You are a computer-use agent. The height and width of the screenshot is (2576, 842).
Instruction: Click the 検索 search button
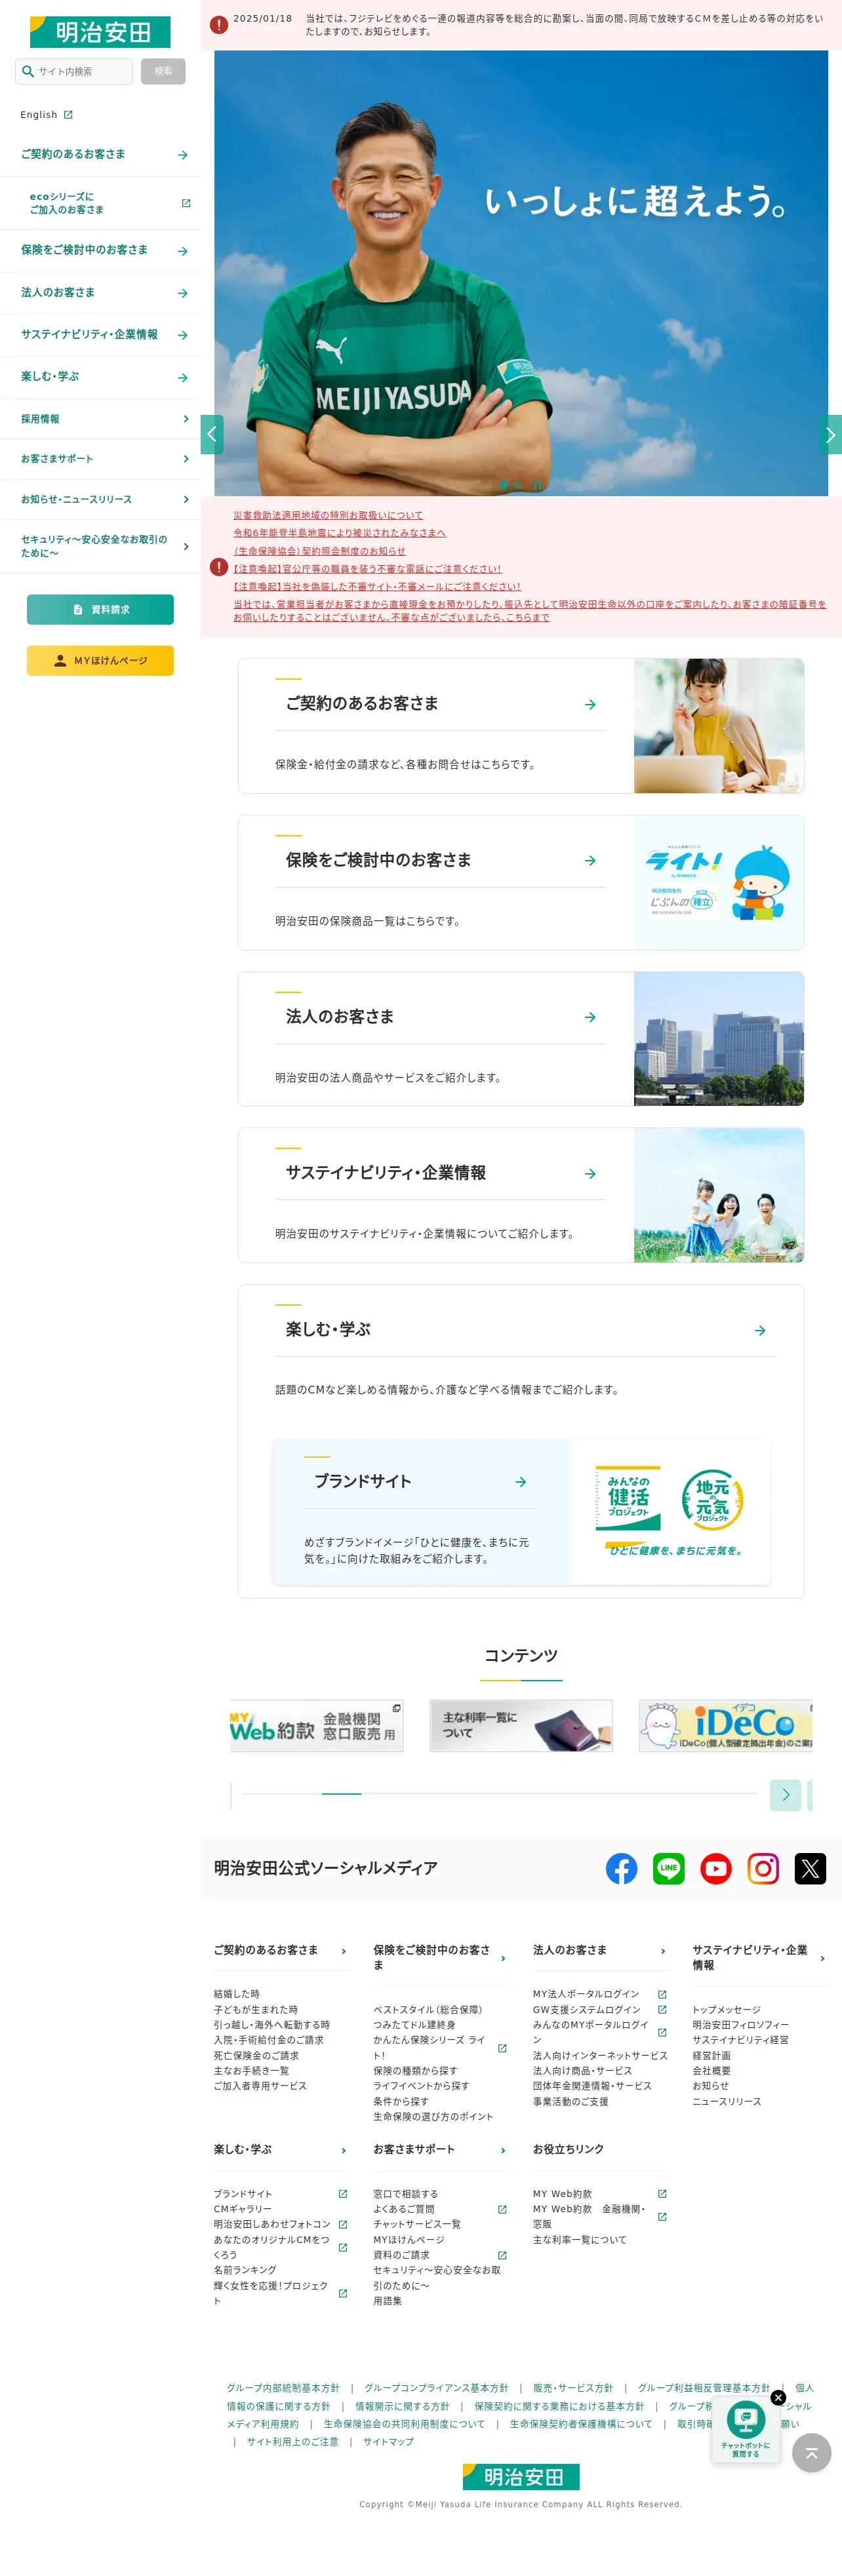tap(163, 71)
